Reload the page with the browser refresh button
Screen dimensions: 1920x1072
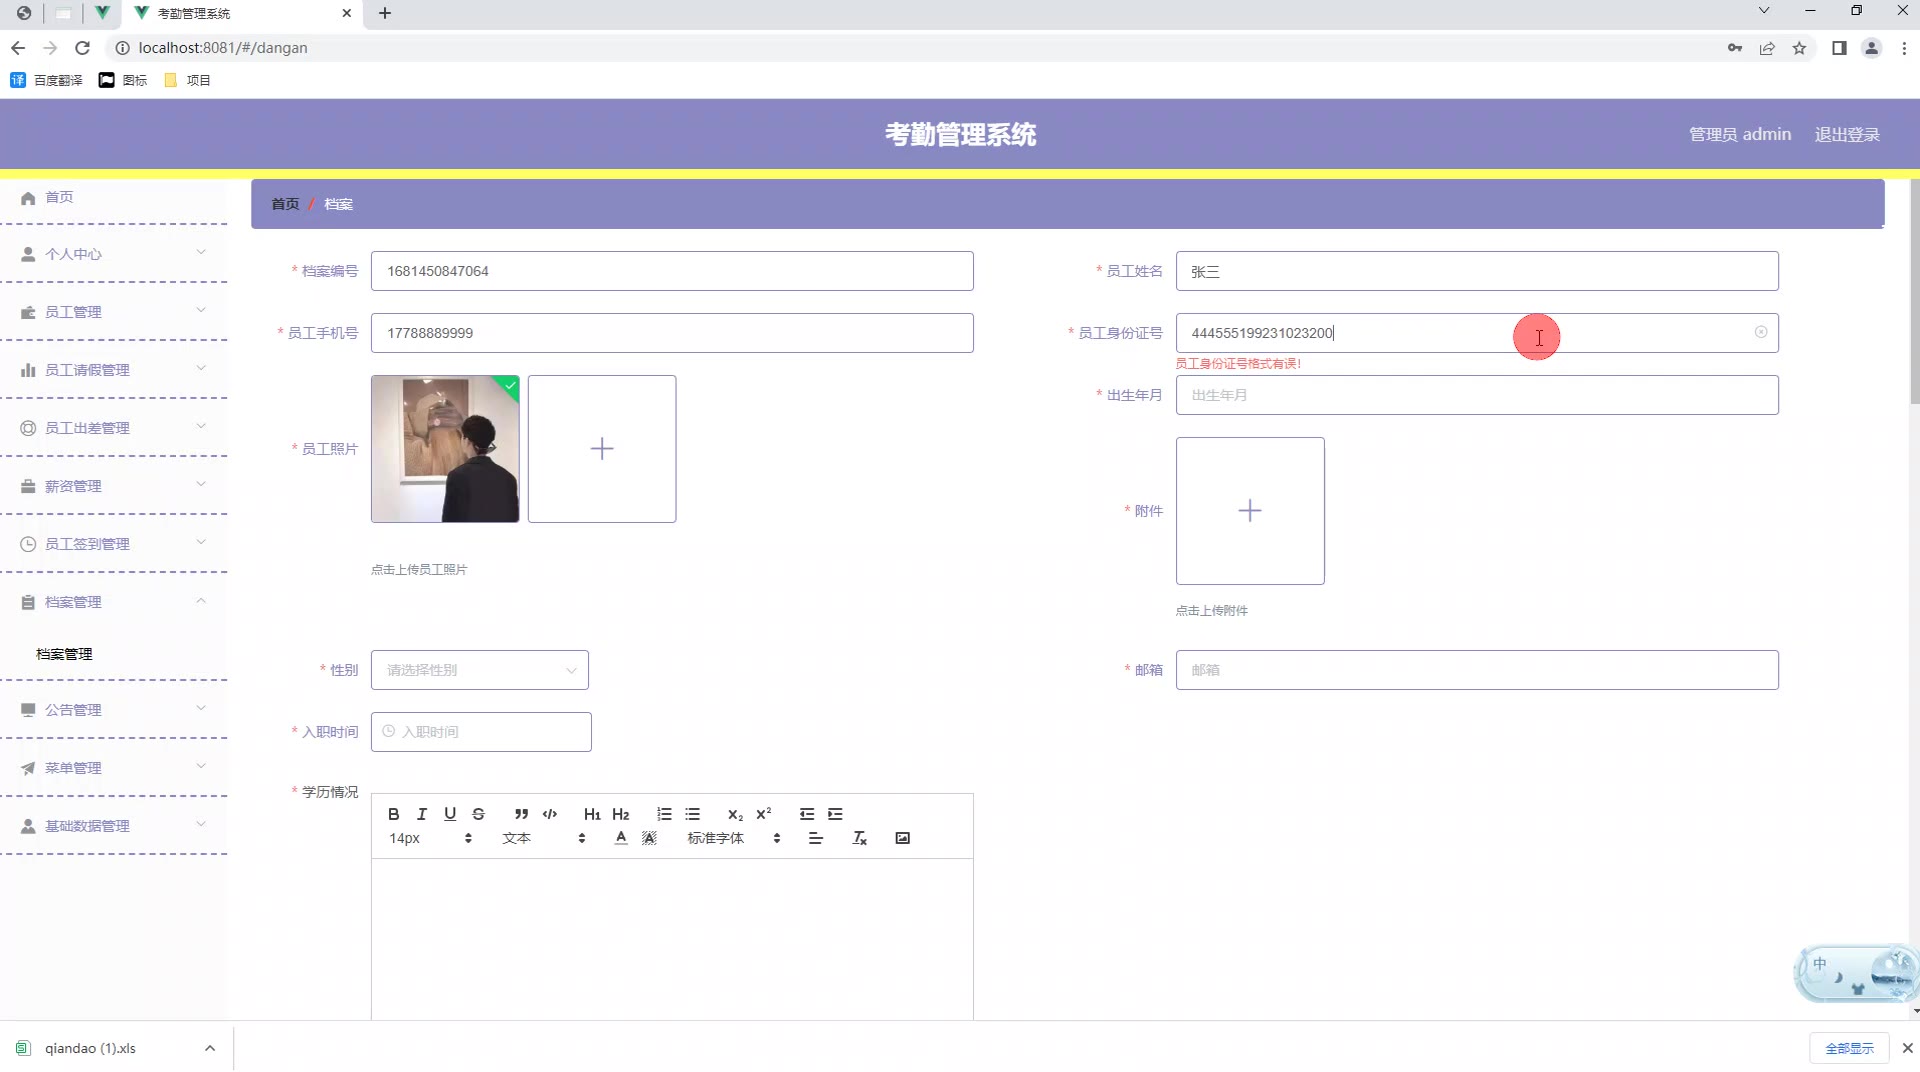[x=83, y=48]
